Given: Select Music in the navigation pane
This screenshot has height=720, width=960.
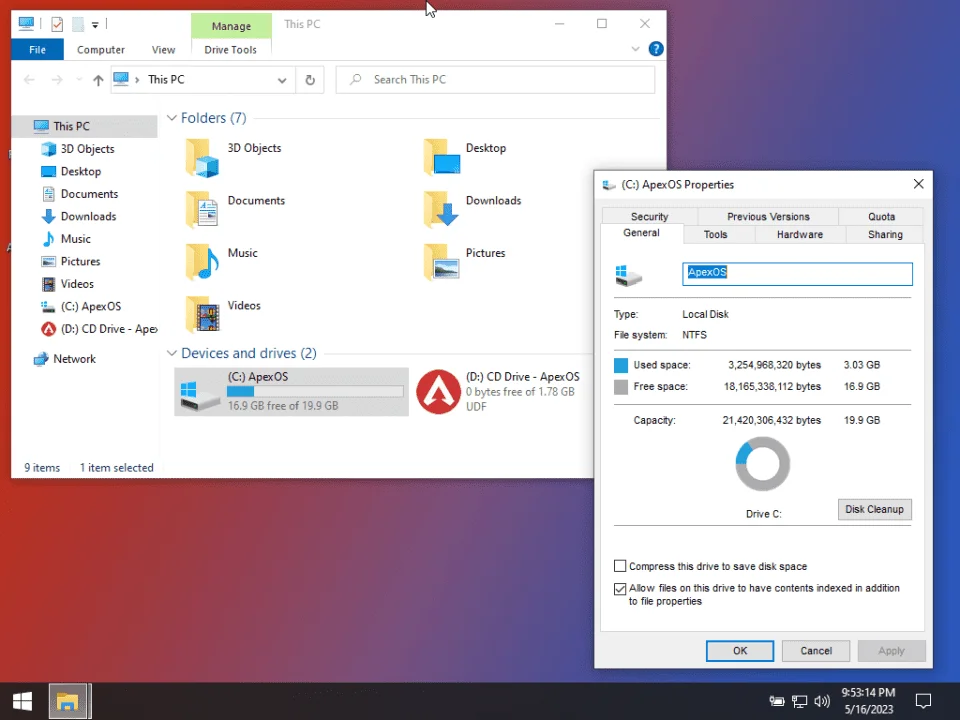Looking at the screenshot, I should (x=75, y=239).
